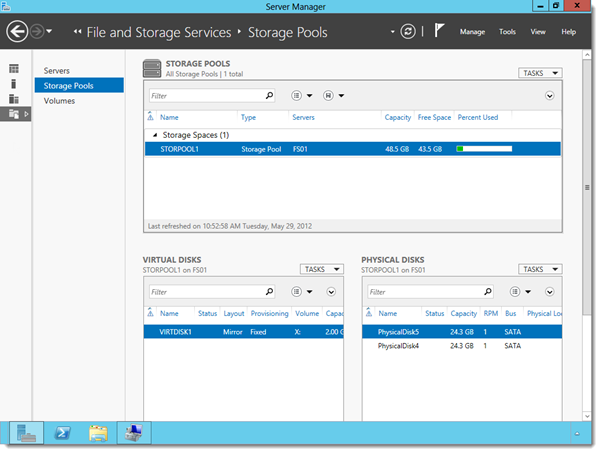Sort storage pools by Percent Used column
This screenshot has width=600, height=453.
click(x=478, y=117)
